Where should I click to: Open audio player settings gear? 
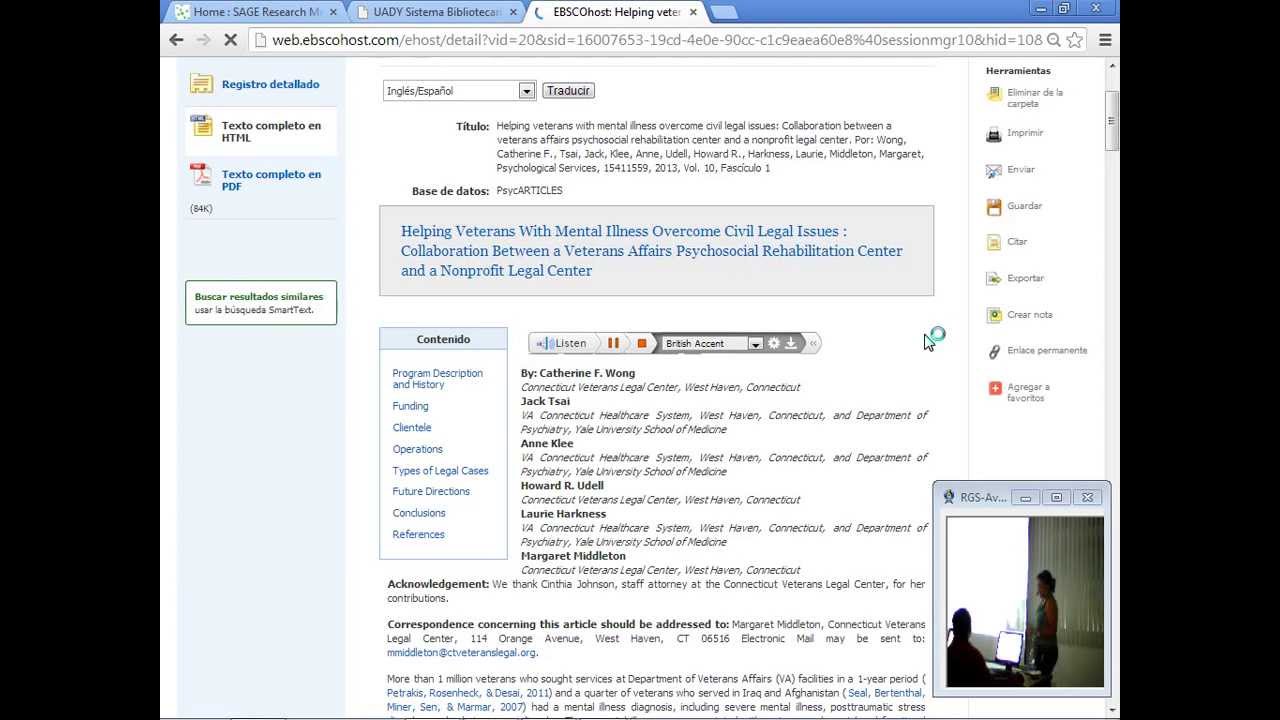[x=773, y=343]
